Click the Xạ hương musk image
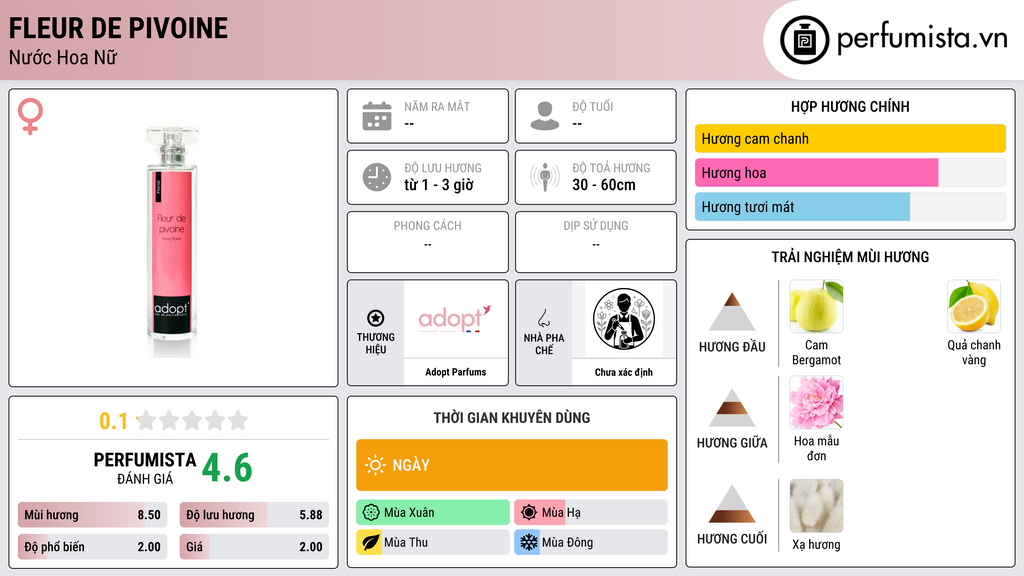The height and width of the screenshot is (576, 1024). click(816, 506)
